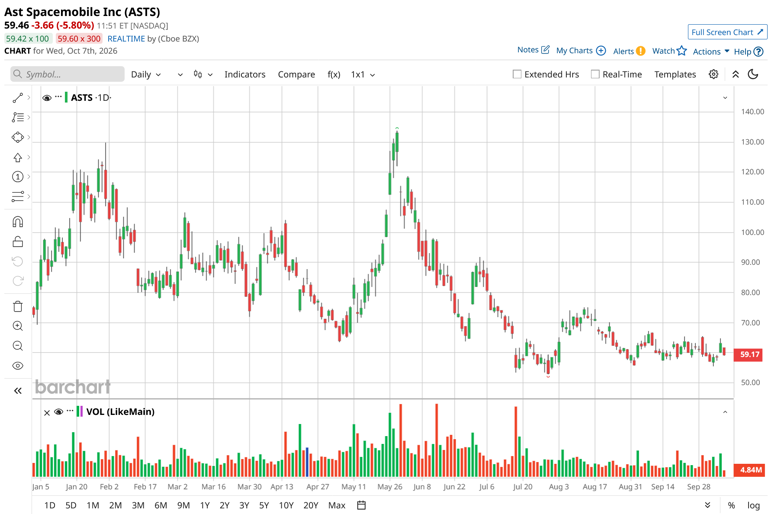Open the calendar date range picker
Screen dimensions: 768x514
pyautogui.click(x=361, y=505)
